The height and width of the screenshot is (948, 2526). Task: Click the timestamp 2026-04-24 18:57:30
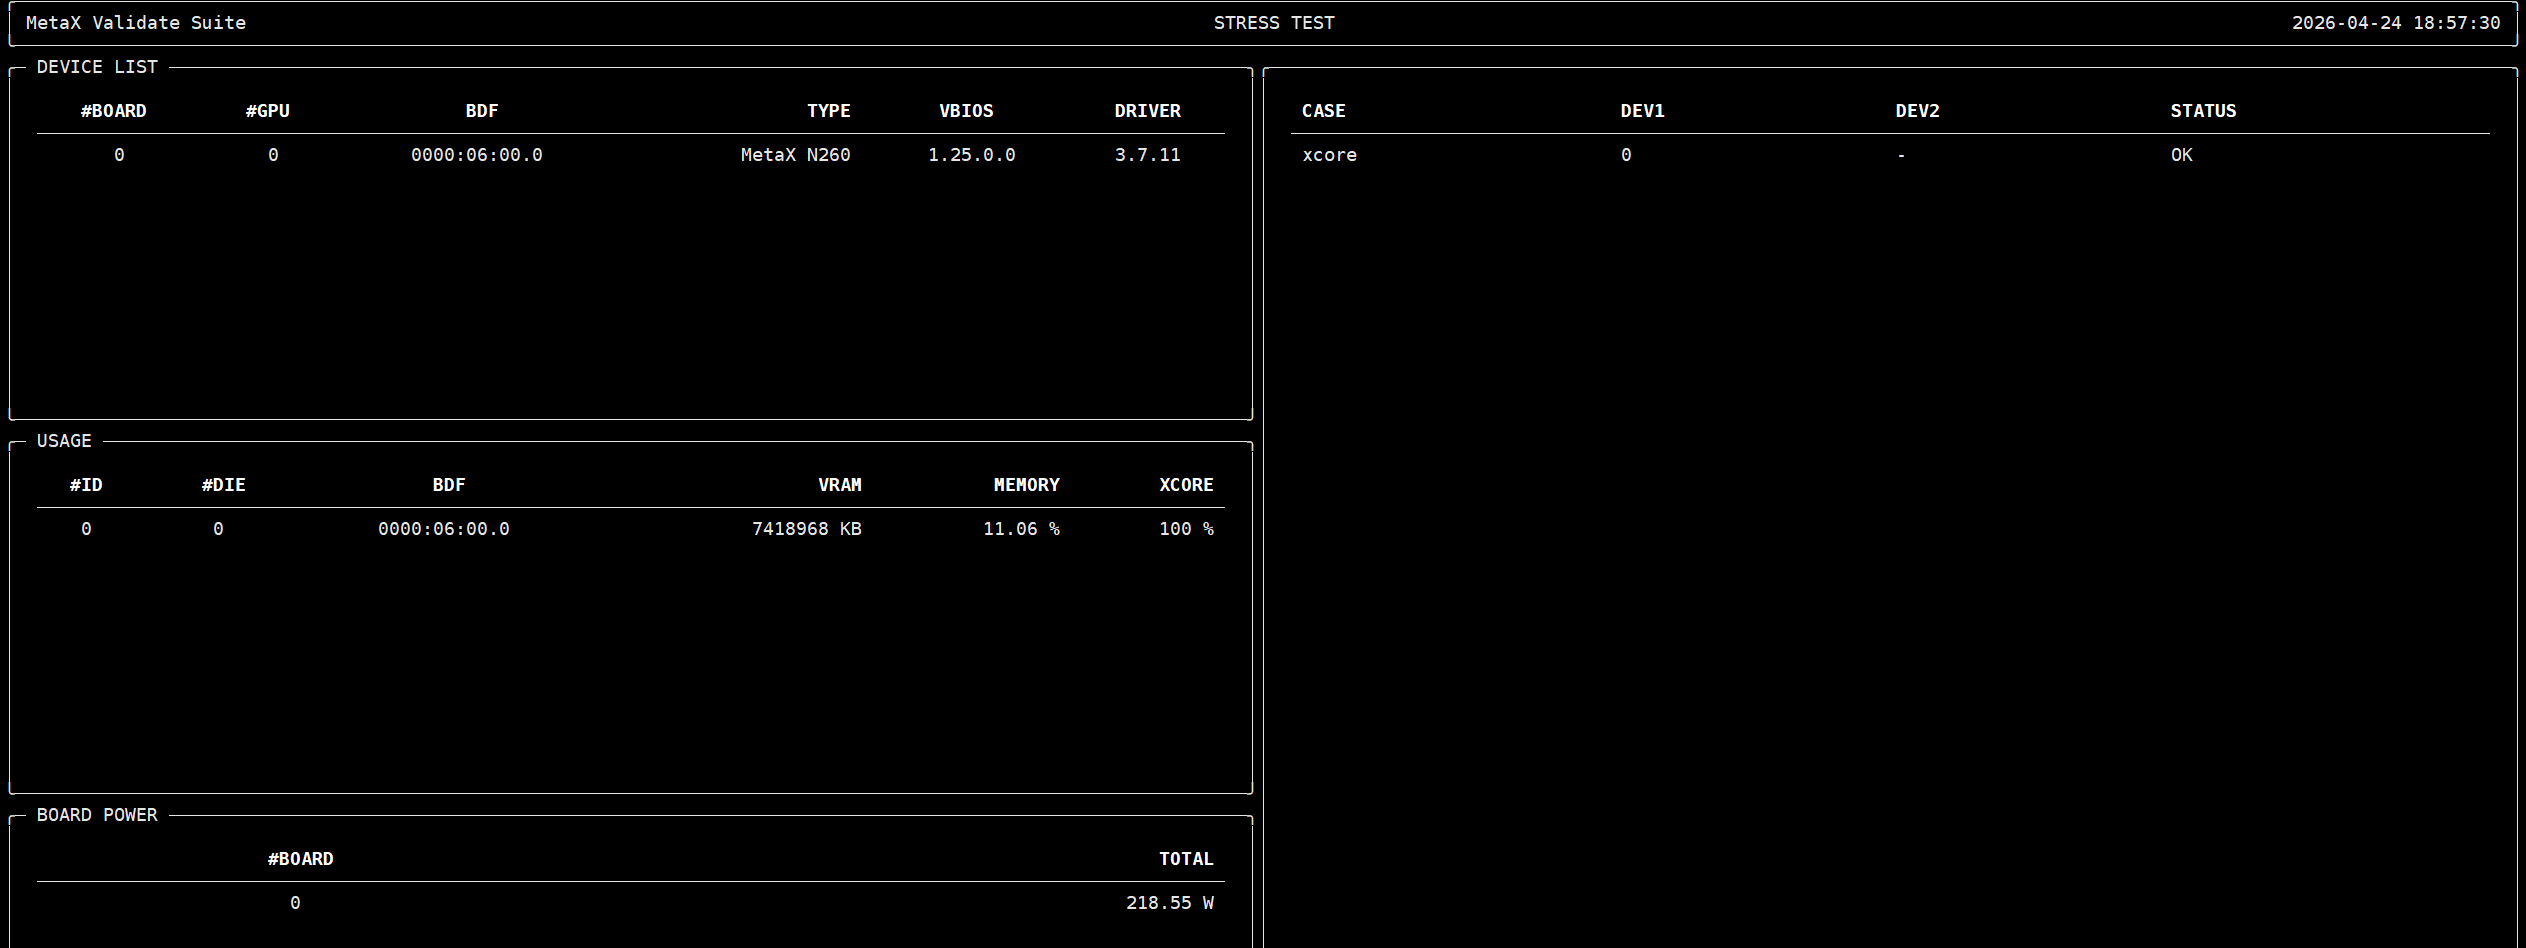point(2396,23)
